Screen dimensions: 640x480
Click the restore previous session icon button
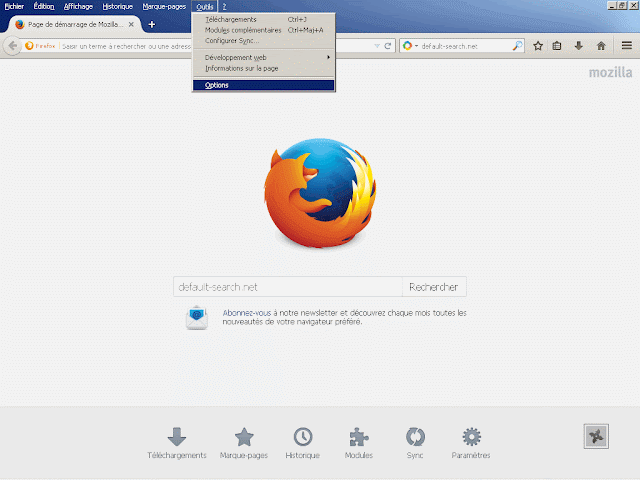[x=596, y=436]
